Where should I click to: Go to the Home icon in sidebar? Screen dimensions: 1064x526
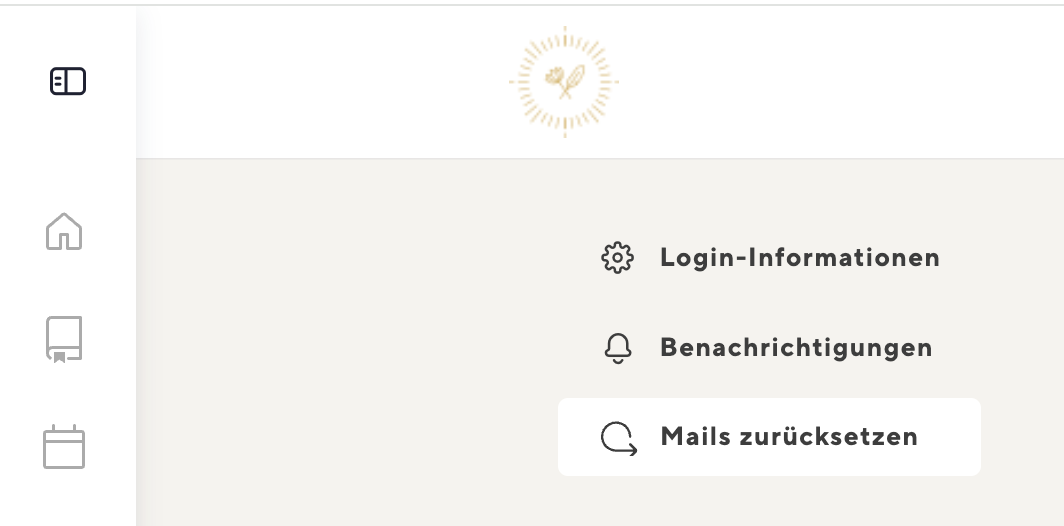click(x=64, y=231)
